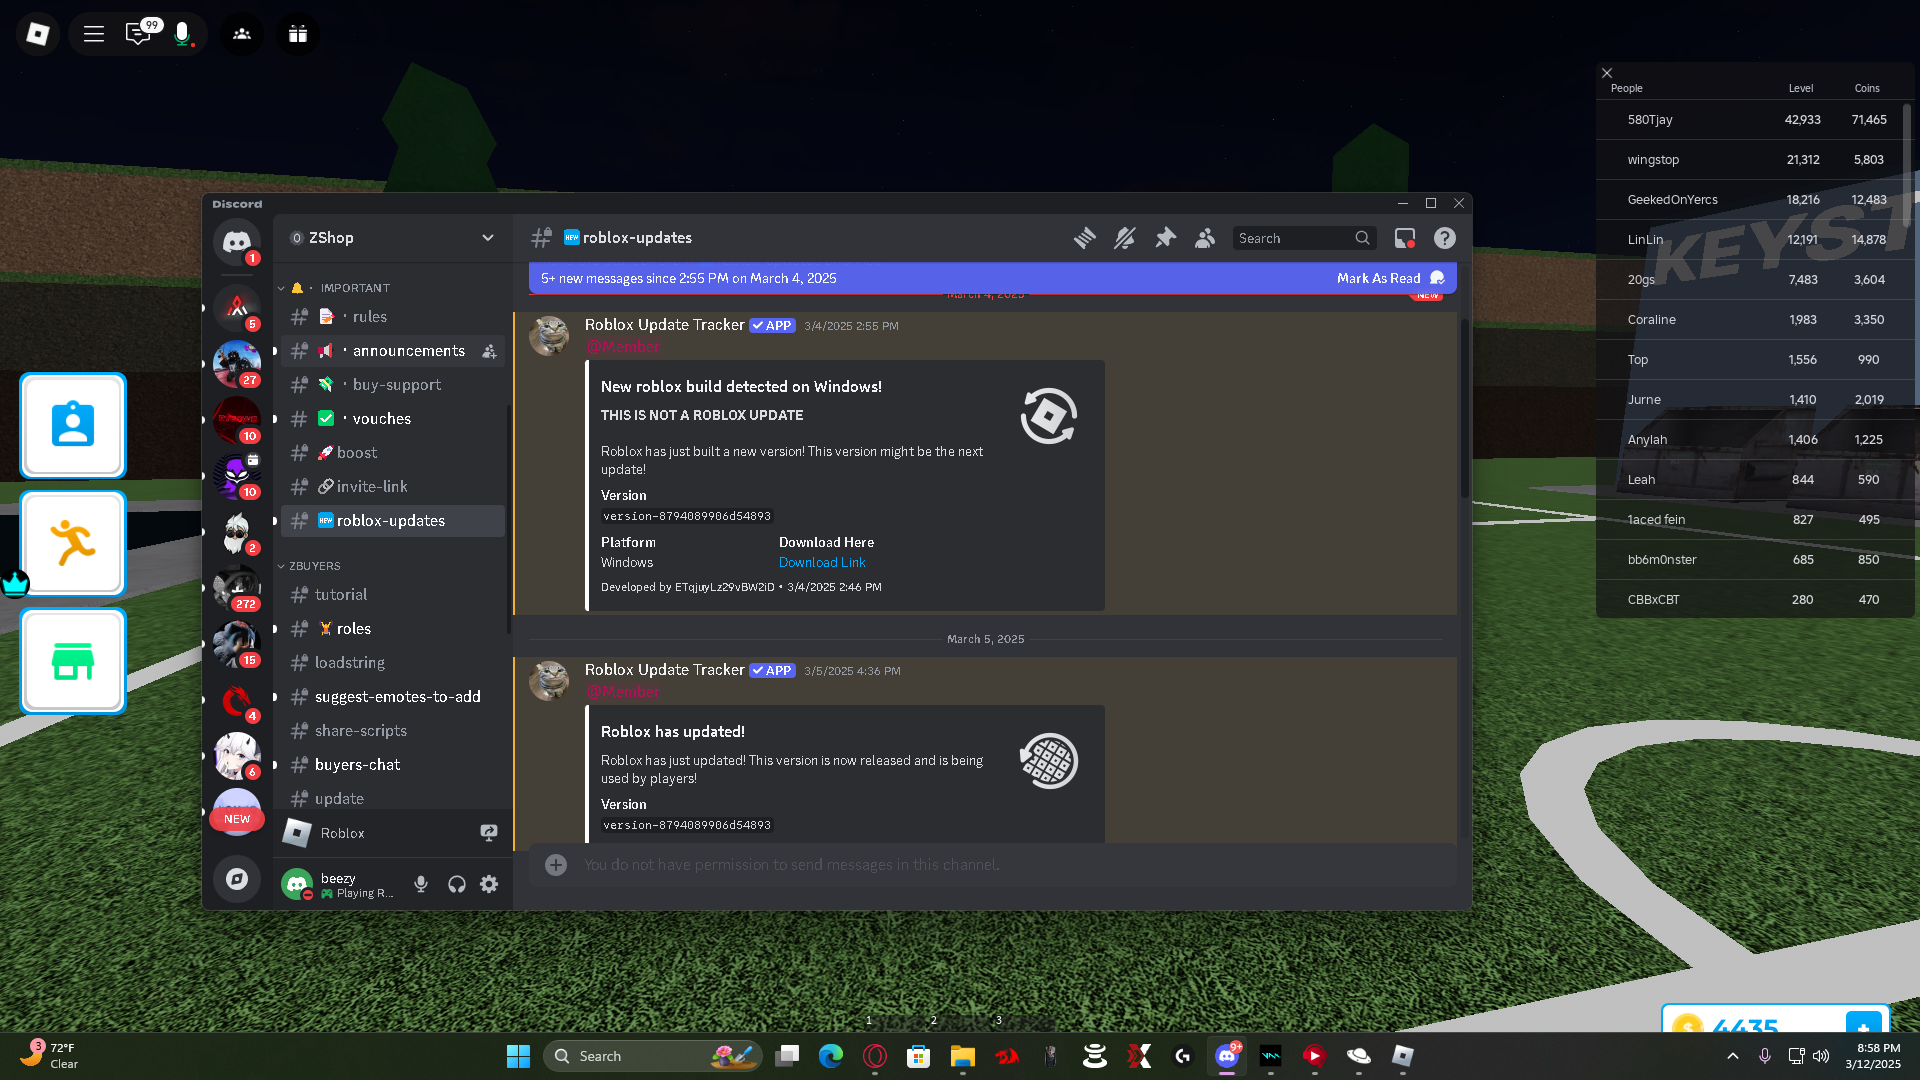Screen dimensions: 1920x1080
Task: Open the loadstring channel
Action: click(x=393, y=663)
